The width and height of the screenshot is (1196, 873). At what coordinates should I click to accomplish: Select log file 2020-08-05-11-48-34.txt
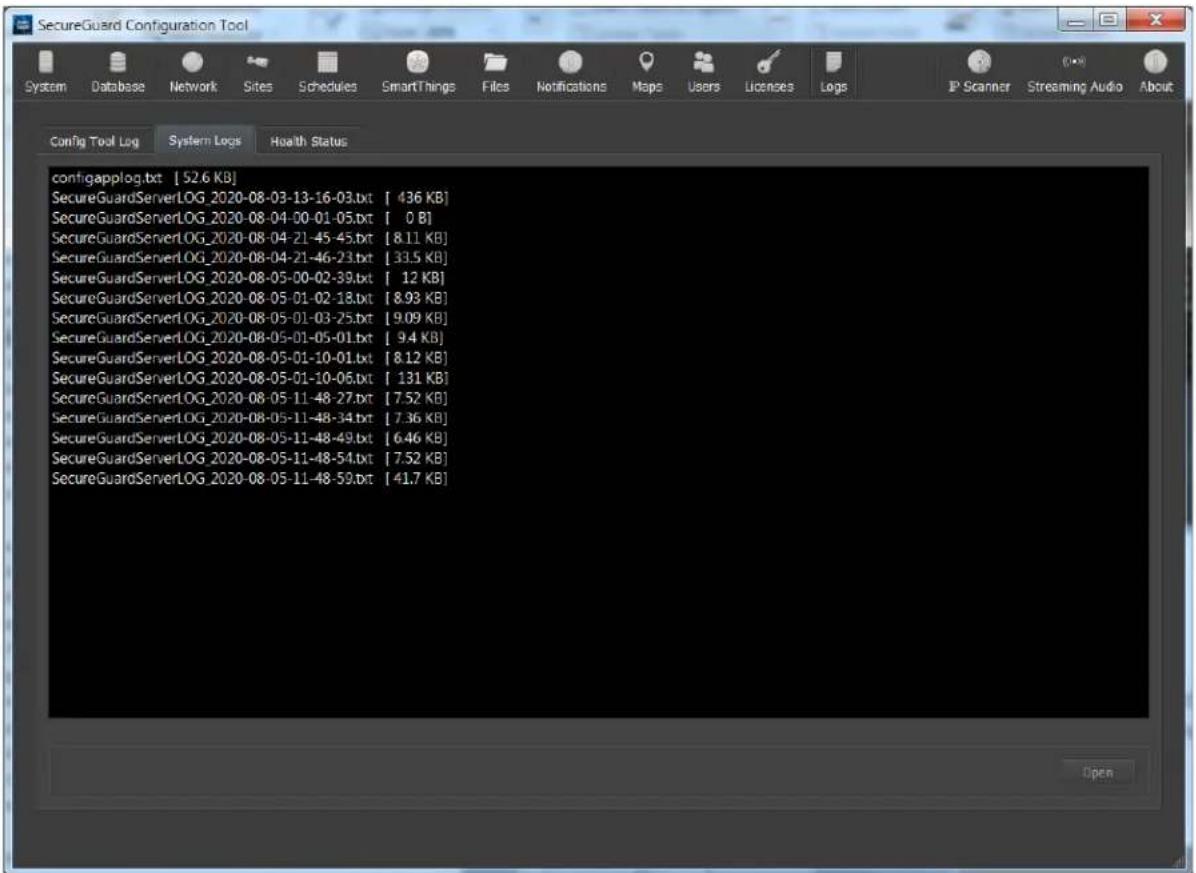point(249,418)
